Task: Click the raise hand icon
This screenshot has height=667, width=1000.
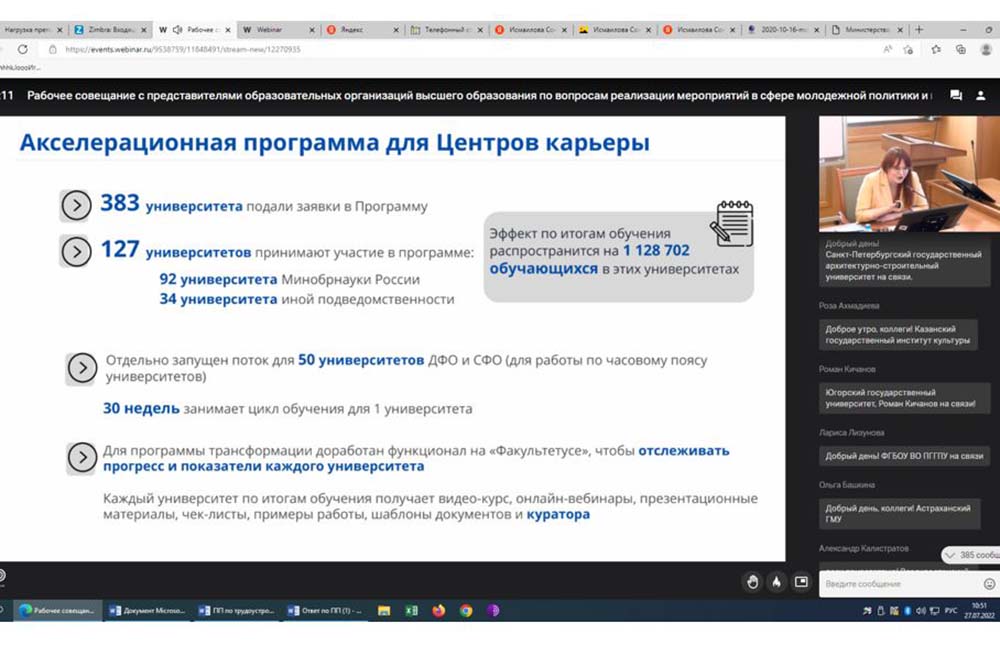Action: click(x=753, y=581)
